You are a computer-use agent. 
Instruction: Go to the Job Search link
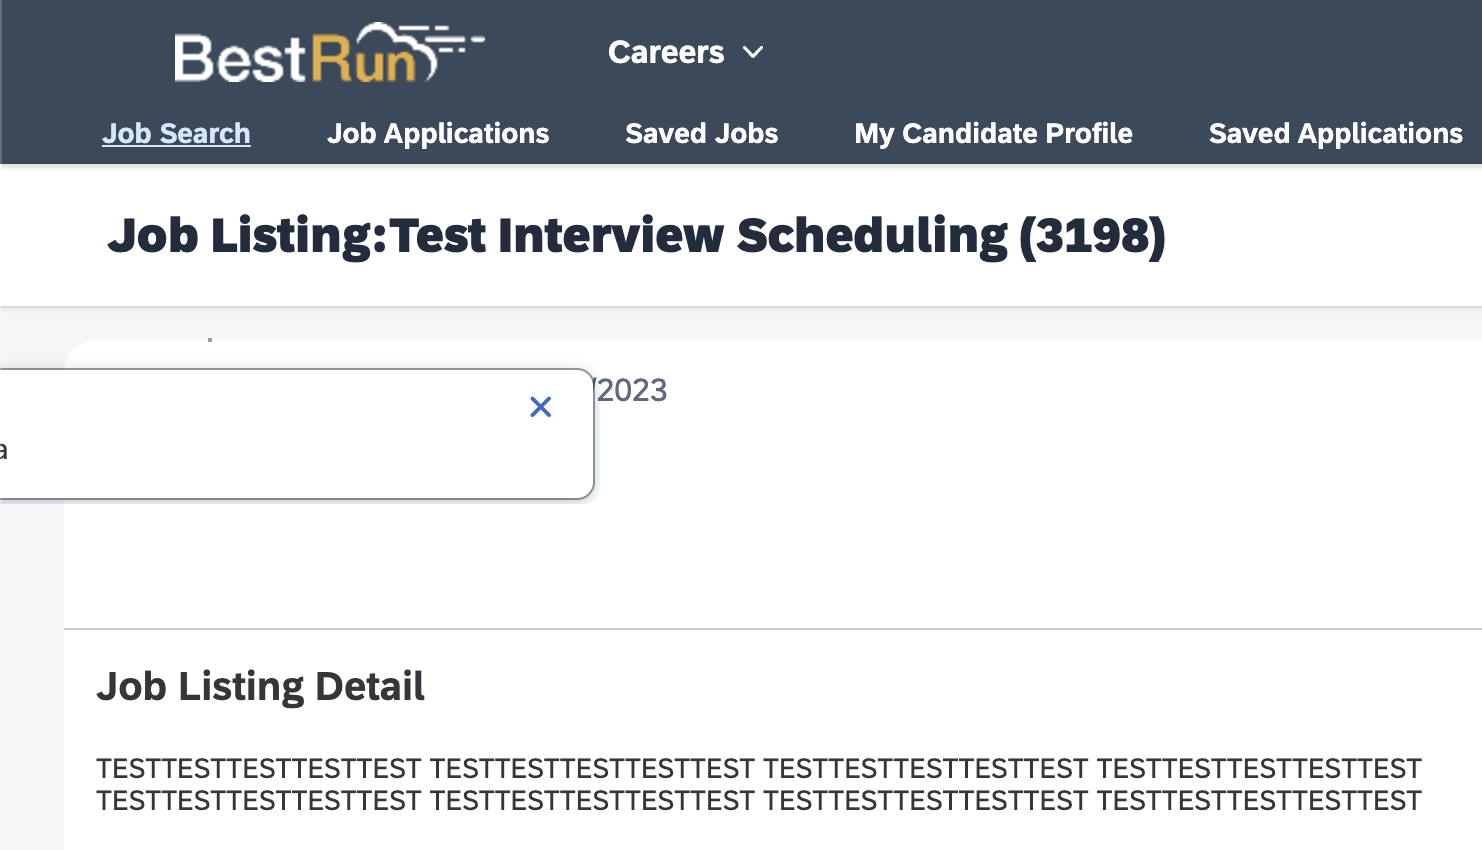pos(176,133)
